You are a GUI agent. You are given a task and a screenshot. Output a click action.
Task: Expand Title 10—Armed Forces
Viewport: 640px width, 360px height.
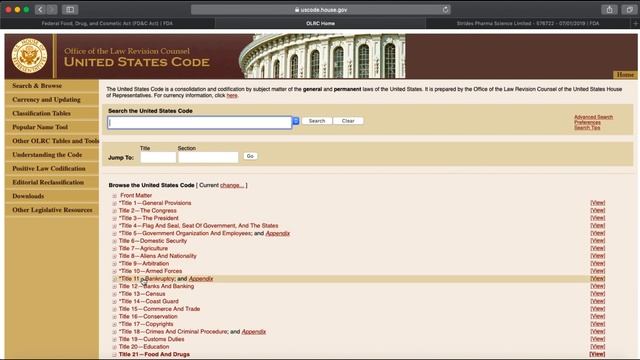115,271
